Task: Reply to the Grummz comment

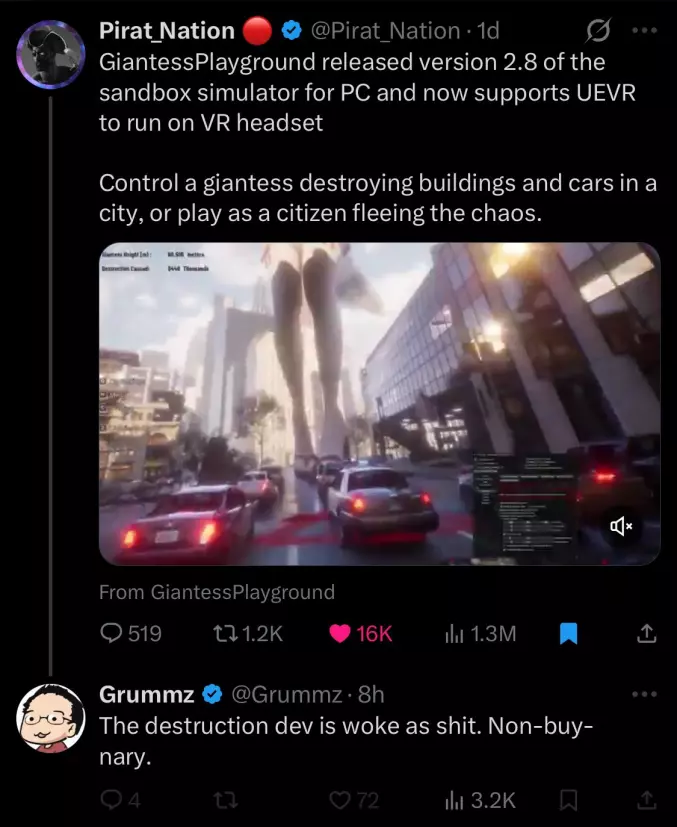Action: (120, 801)
